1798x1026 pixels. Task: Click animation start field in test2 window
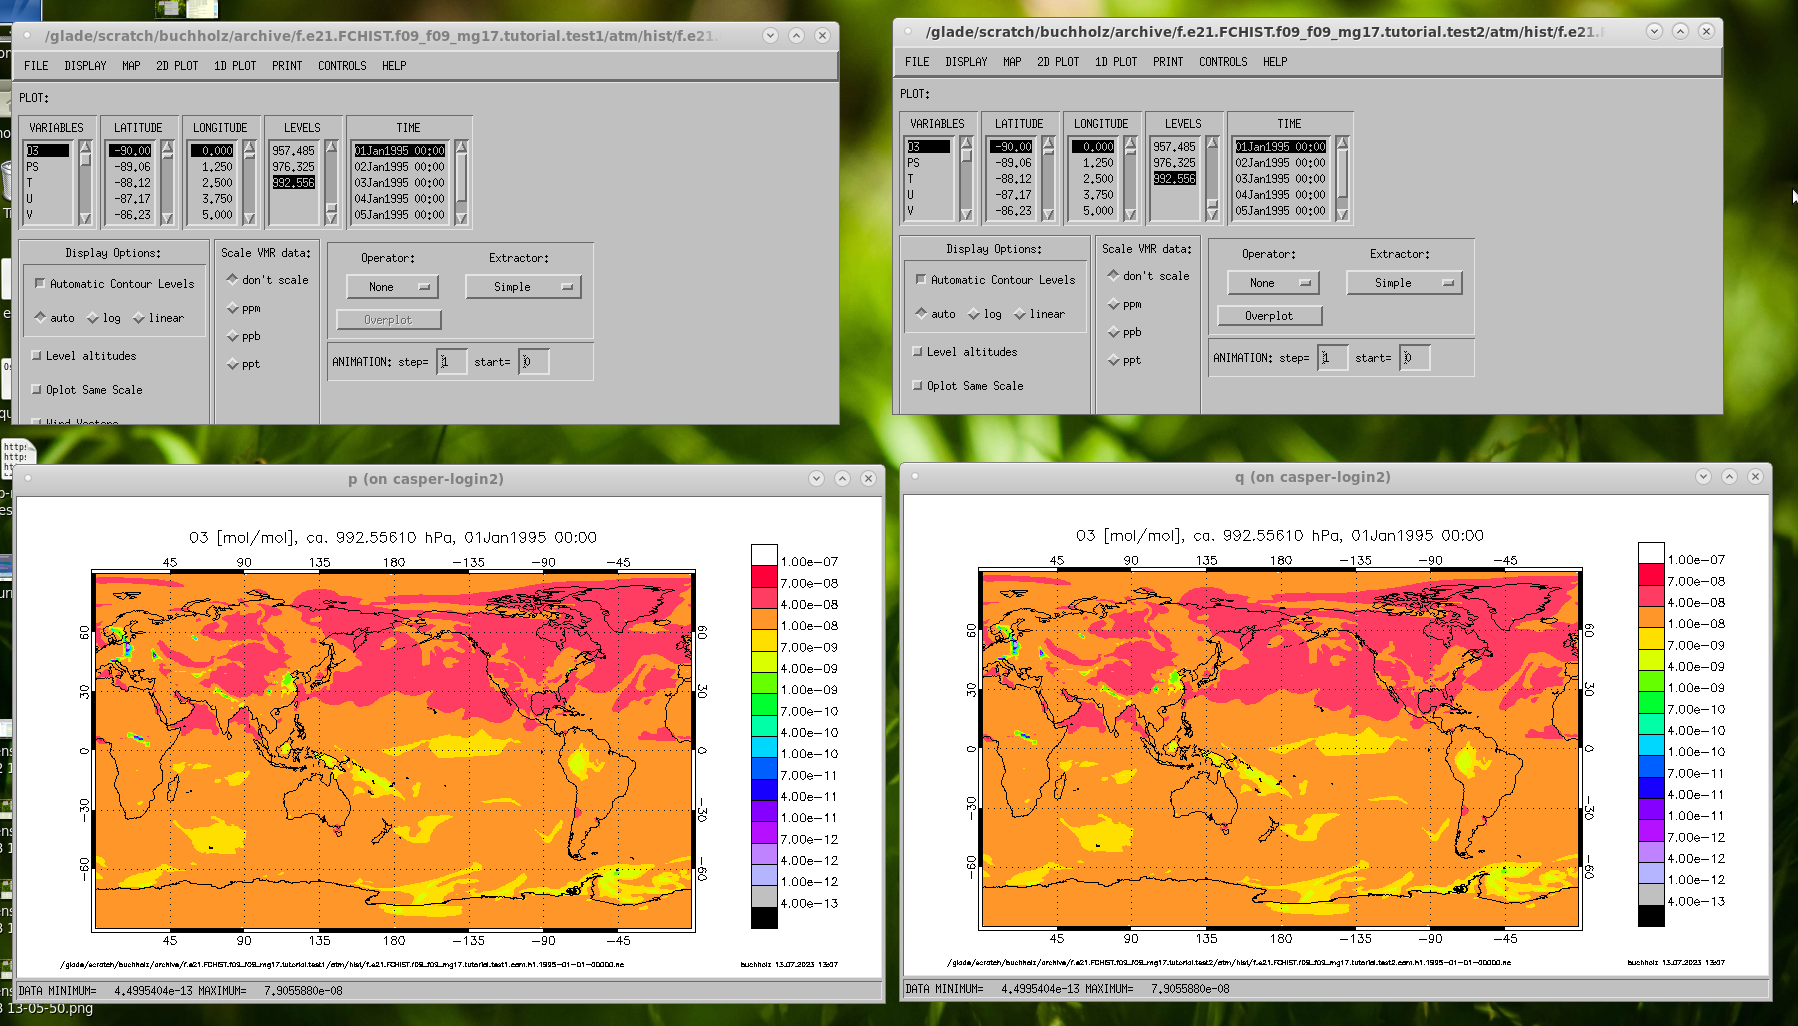(1414, 358)
